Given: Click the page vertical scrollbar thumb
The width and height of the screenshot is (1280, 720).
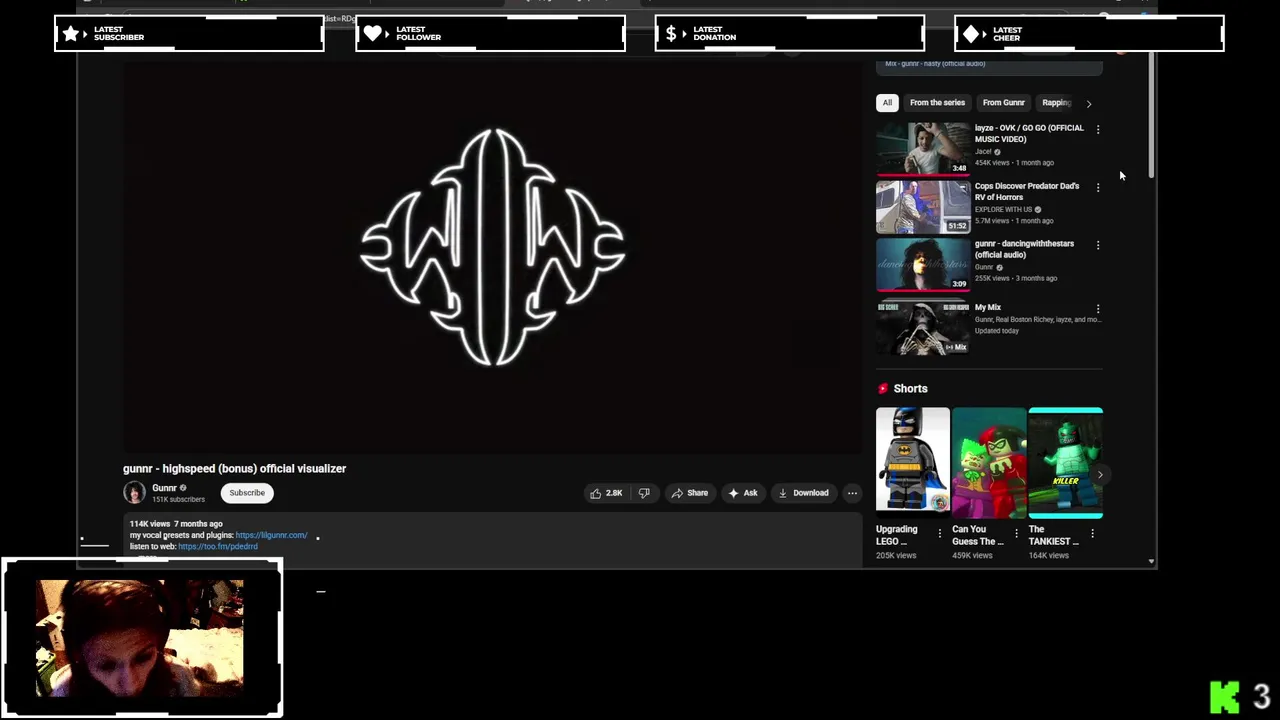Looking at the screenshot, I should click(1151, 115).
